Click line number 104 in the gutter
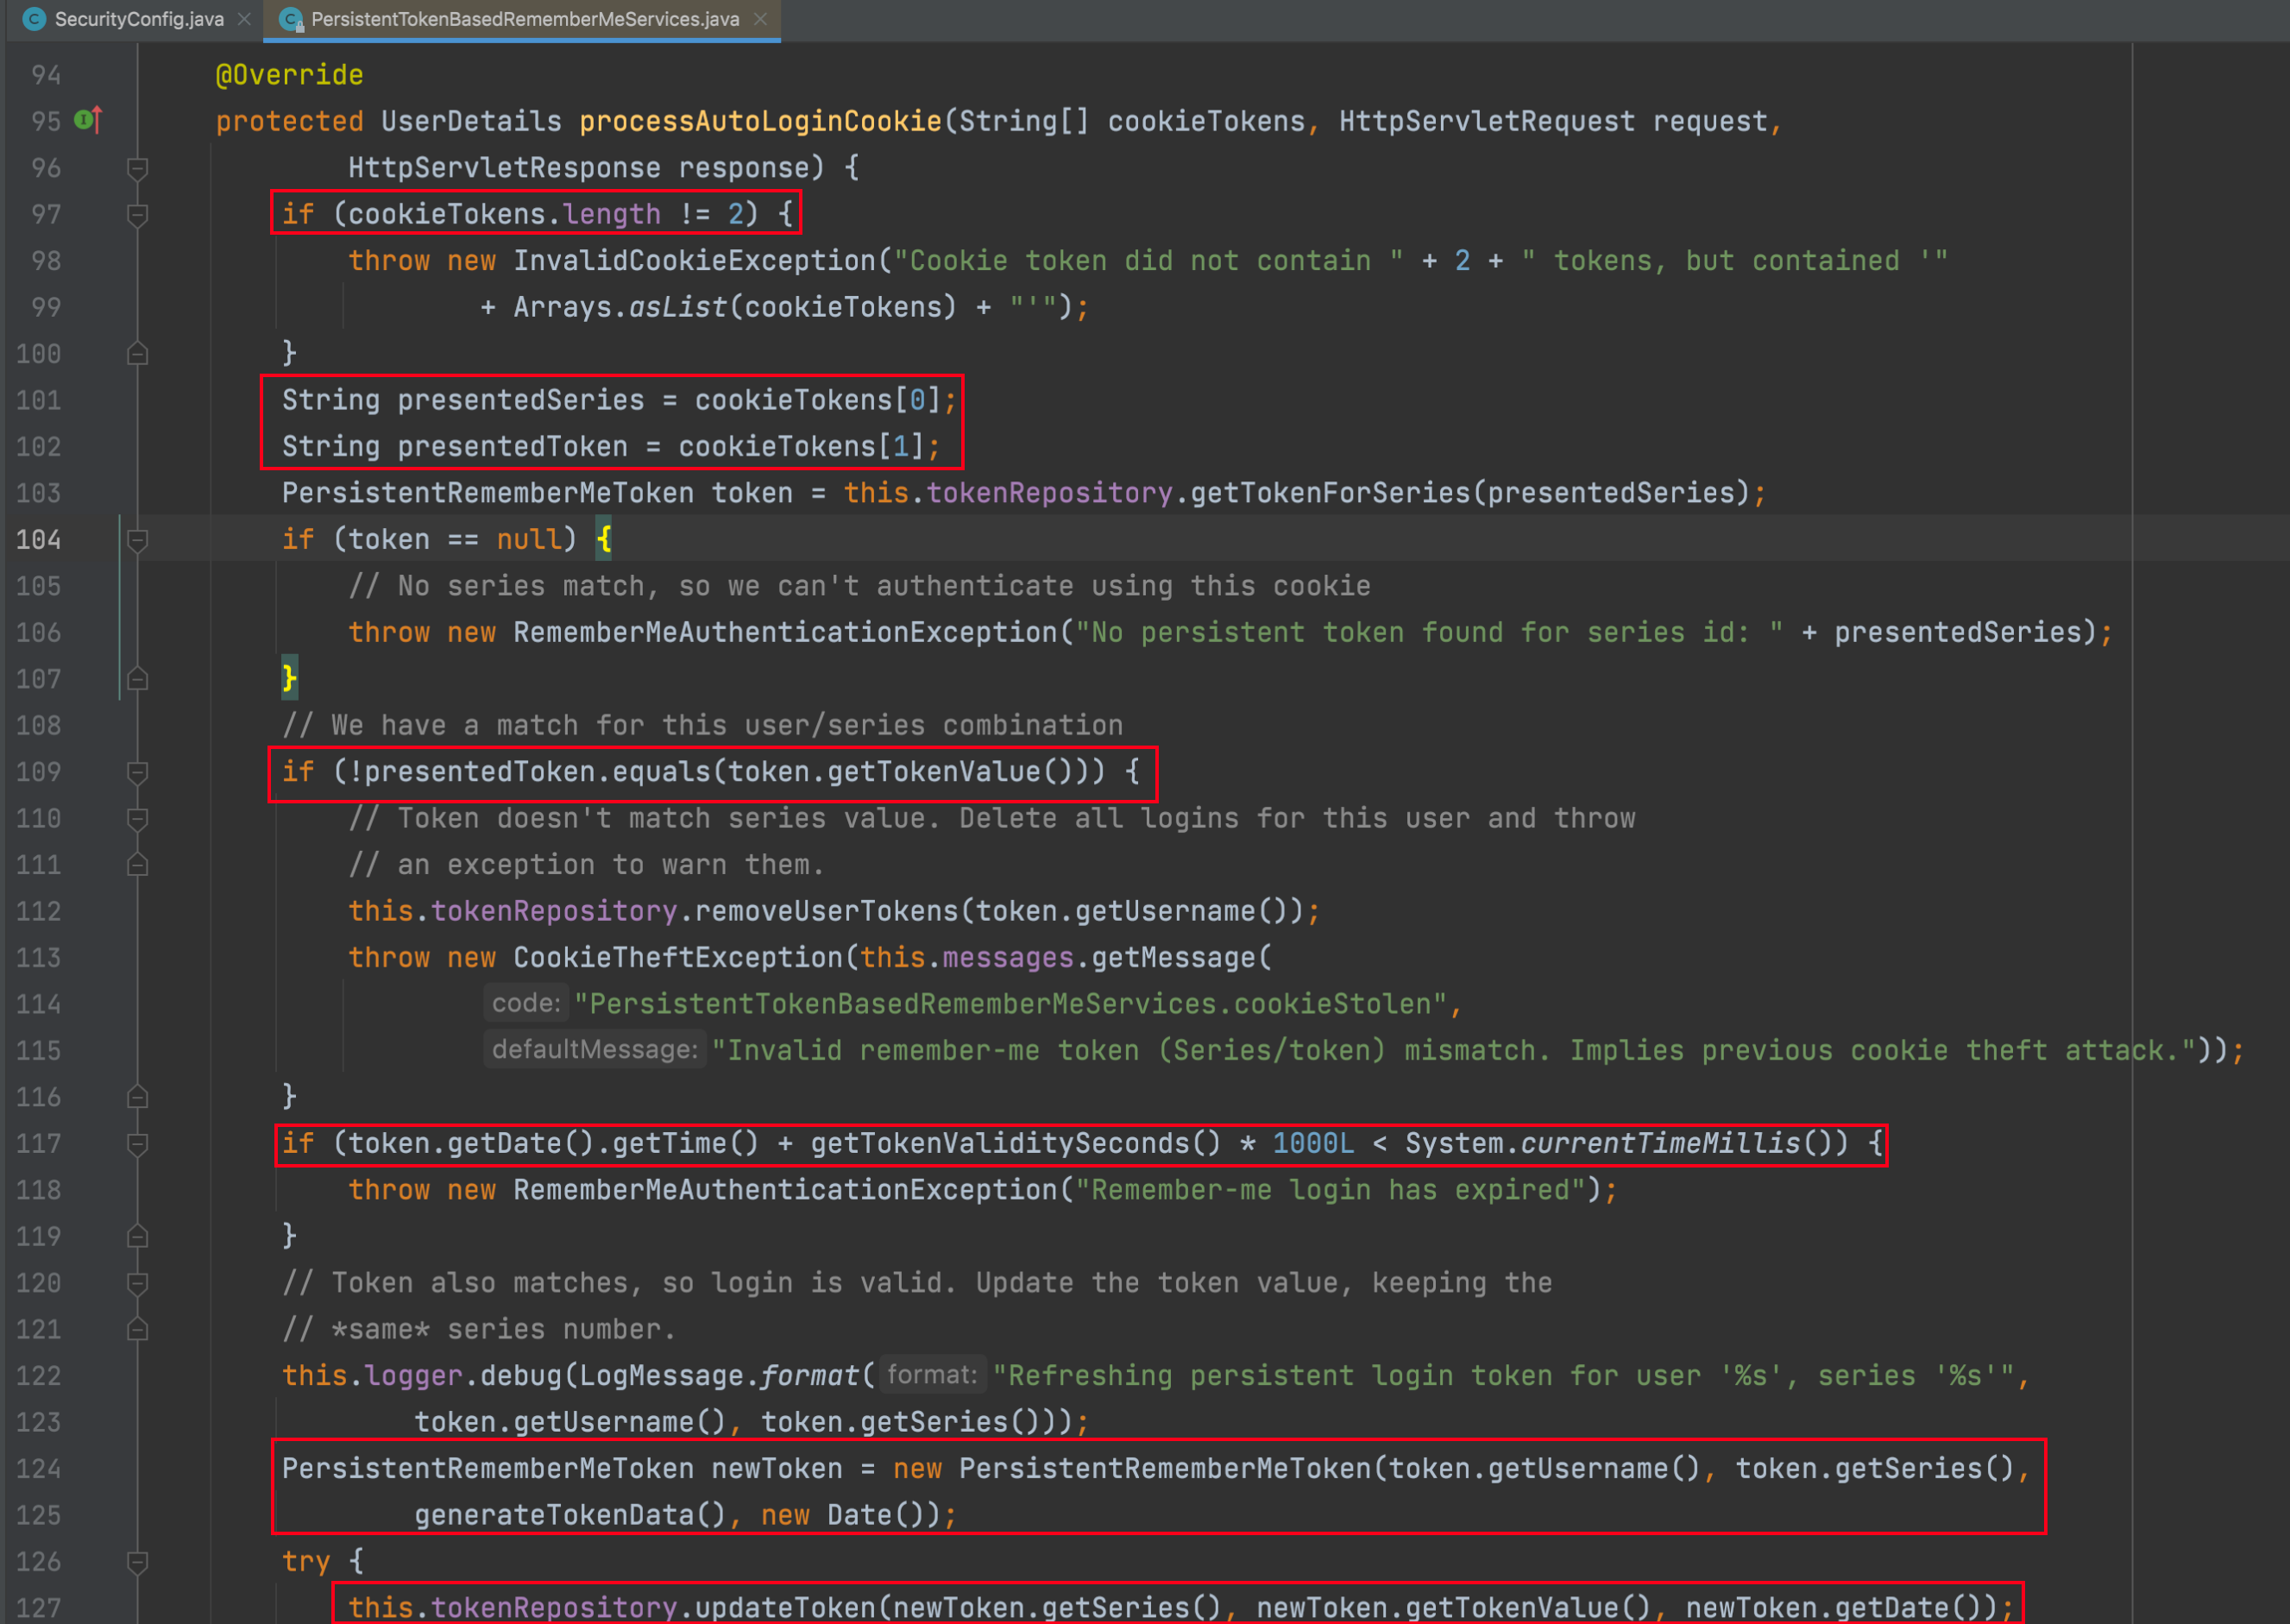 tap(39, 540)
